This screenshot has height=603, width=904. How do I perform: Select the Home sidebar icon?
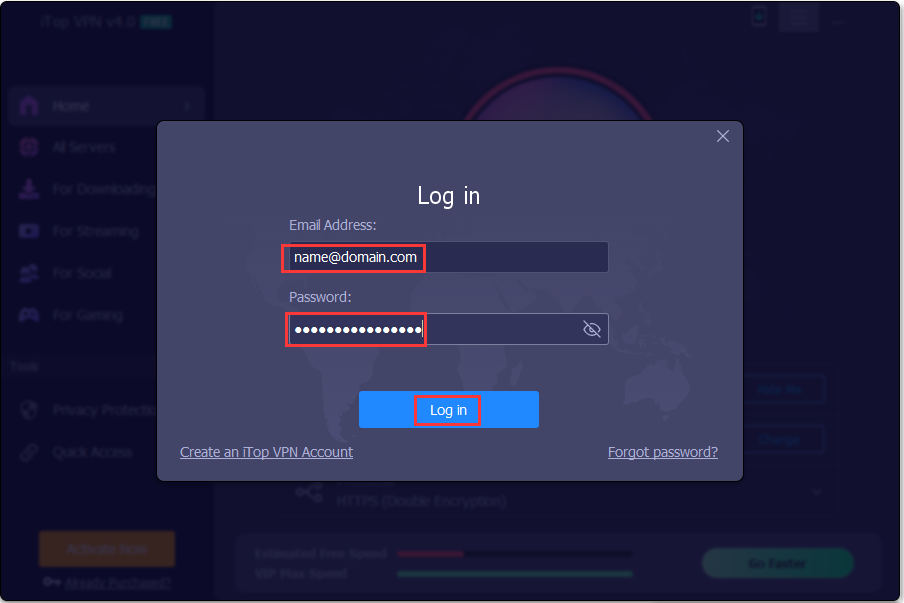(x=29, y=106)
